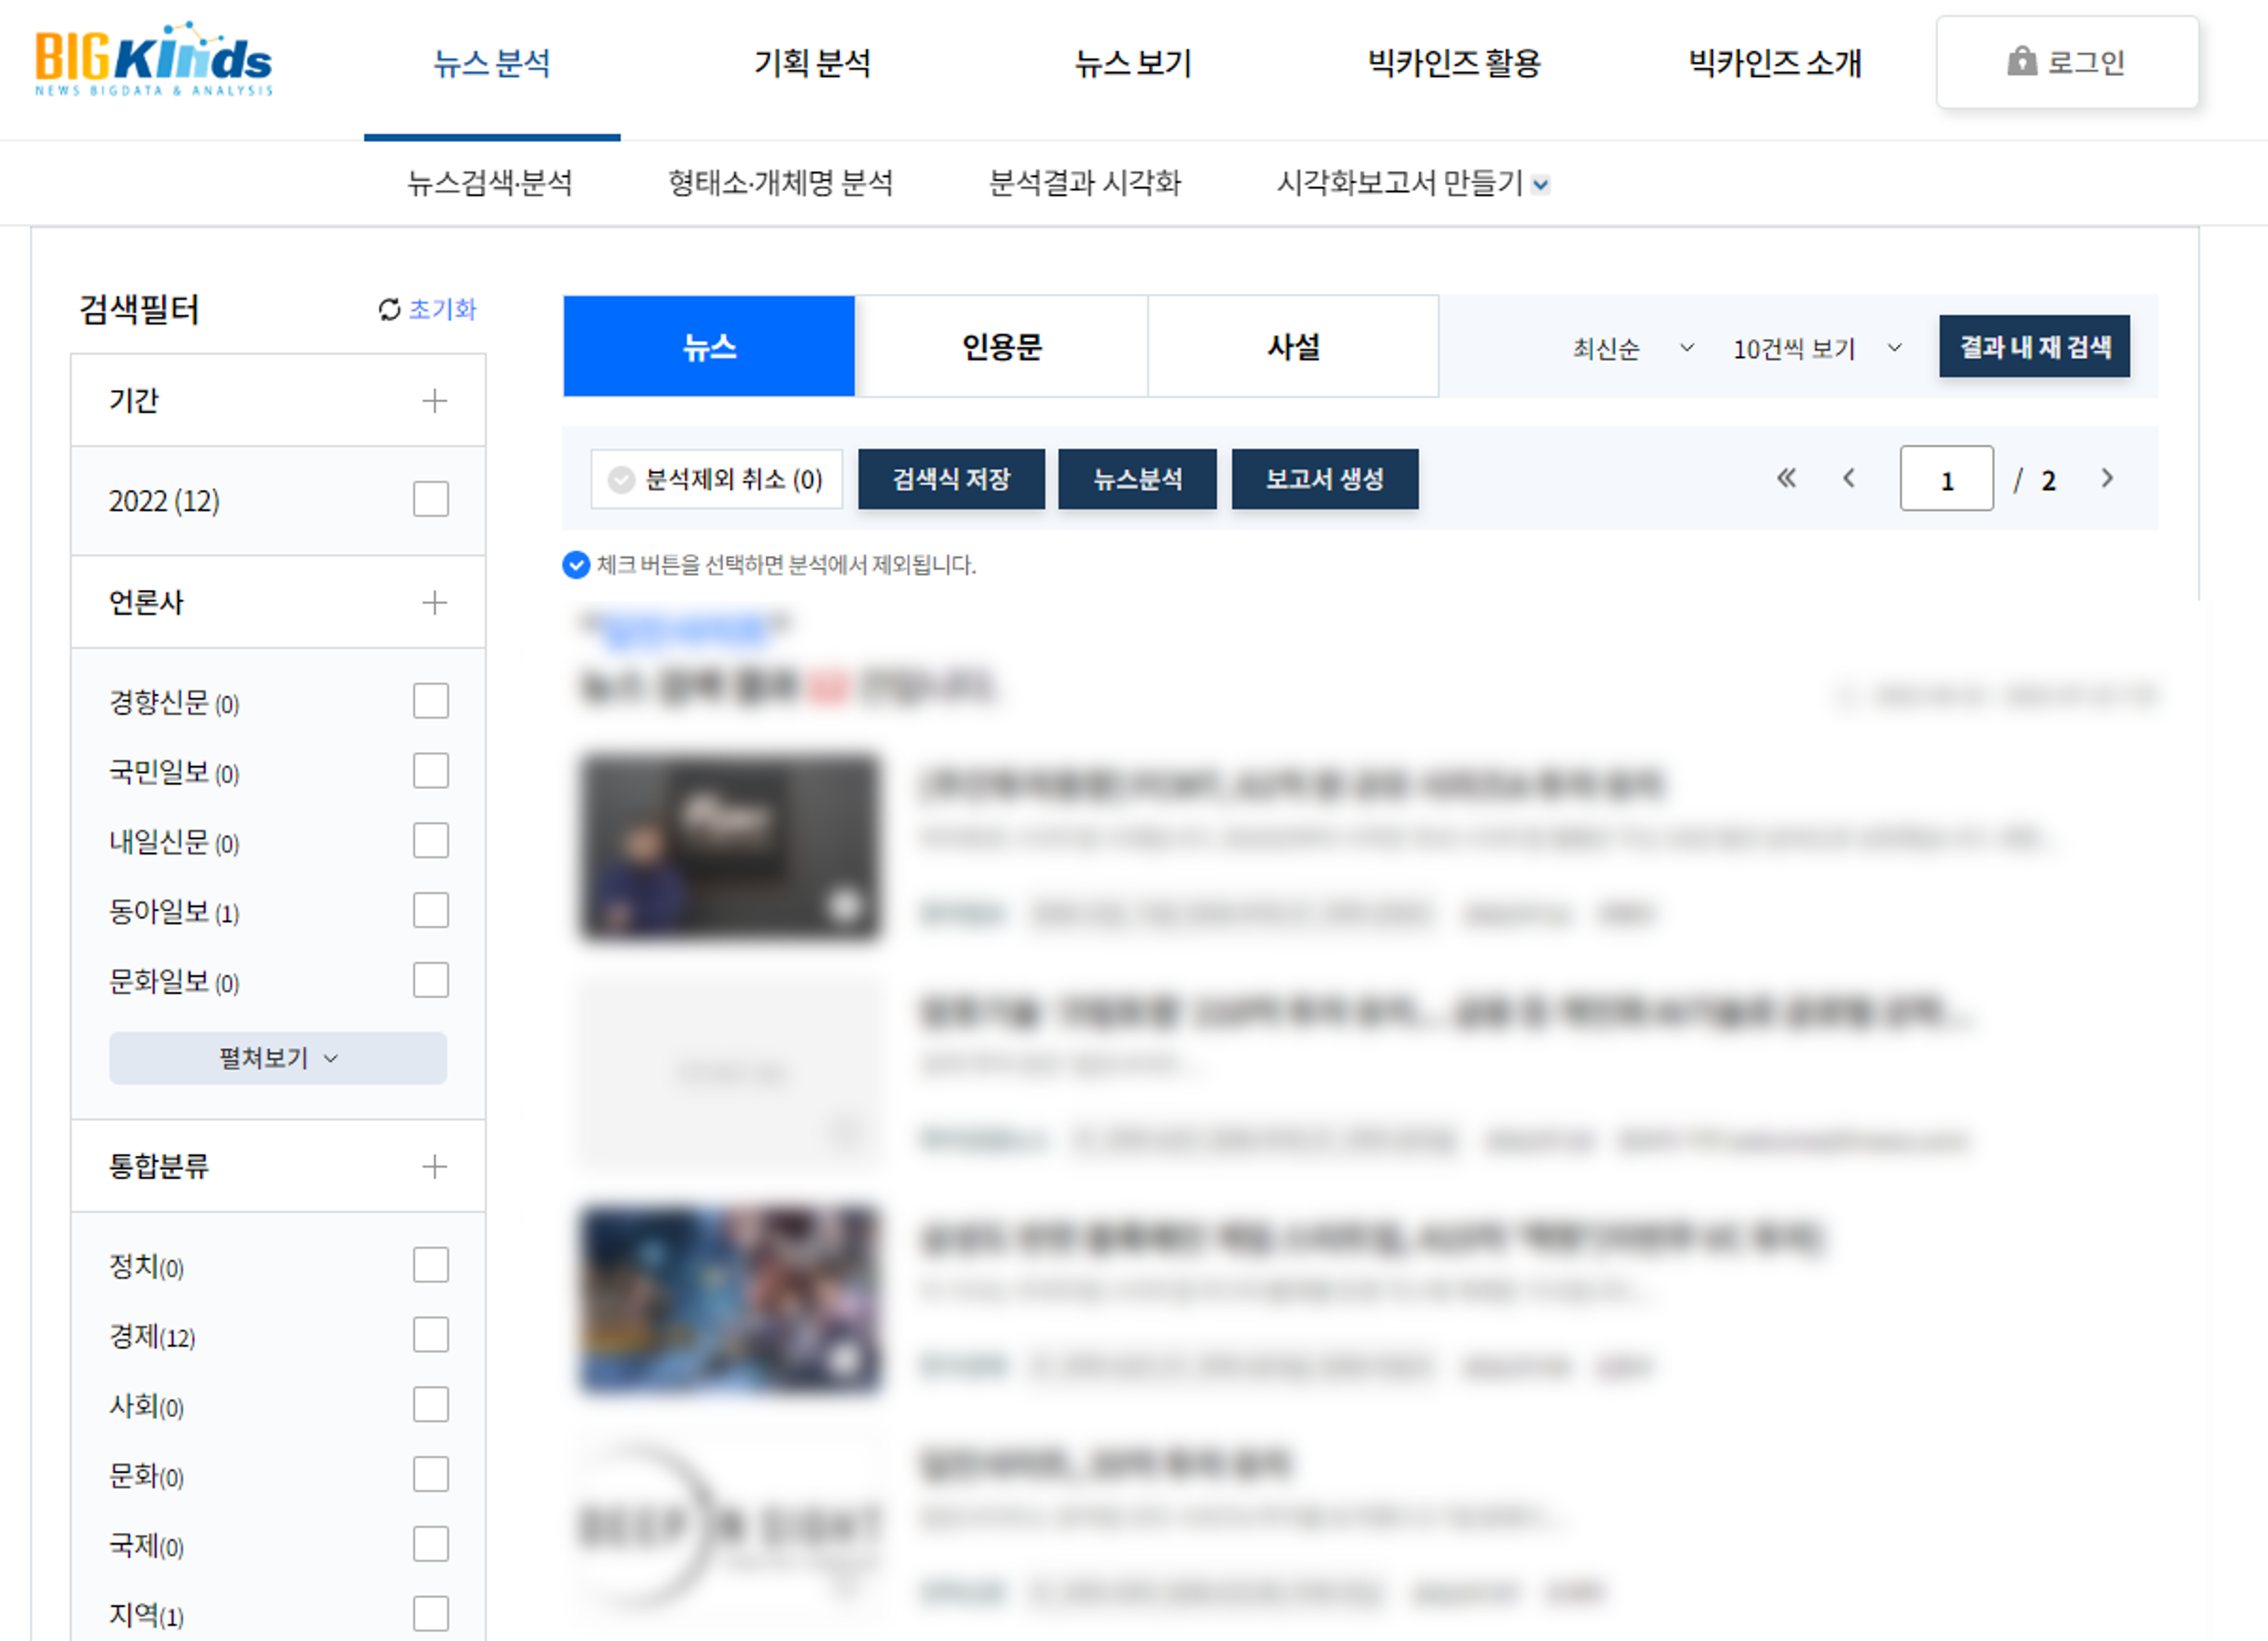
Task: Open the 기획 분석 menu
Action: [x=812, y=64]
